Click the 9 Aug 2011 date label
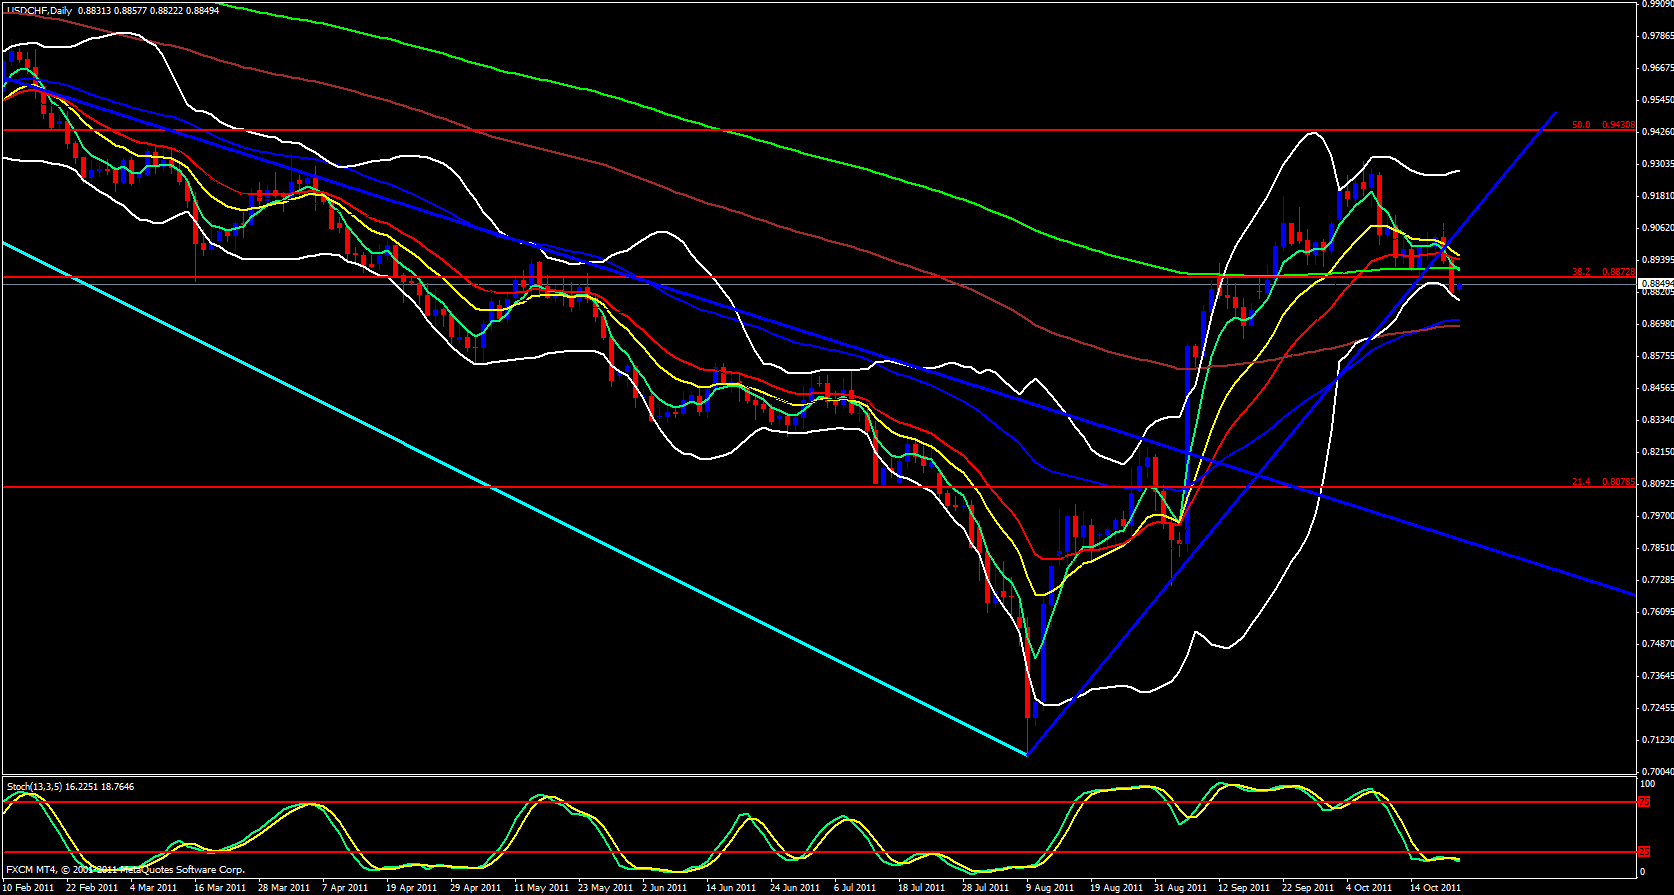This screenshot has width=1674, height=895. pos(1049,888)
